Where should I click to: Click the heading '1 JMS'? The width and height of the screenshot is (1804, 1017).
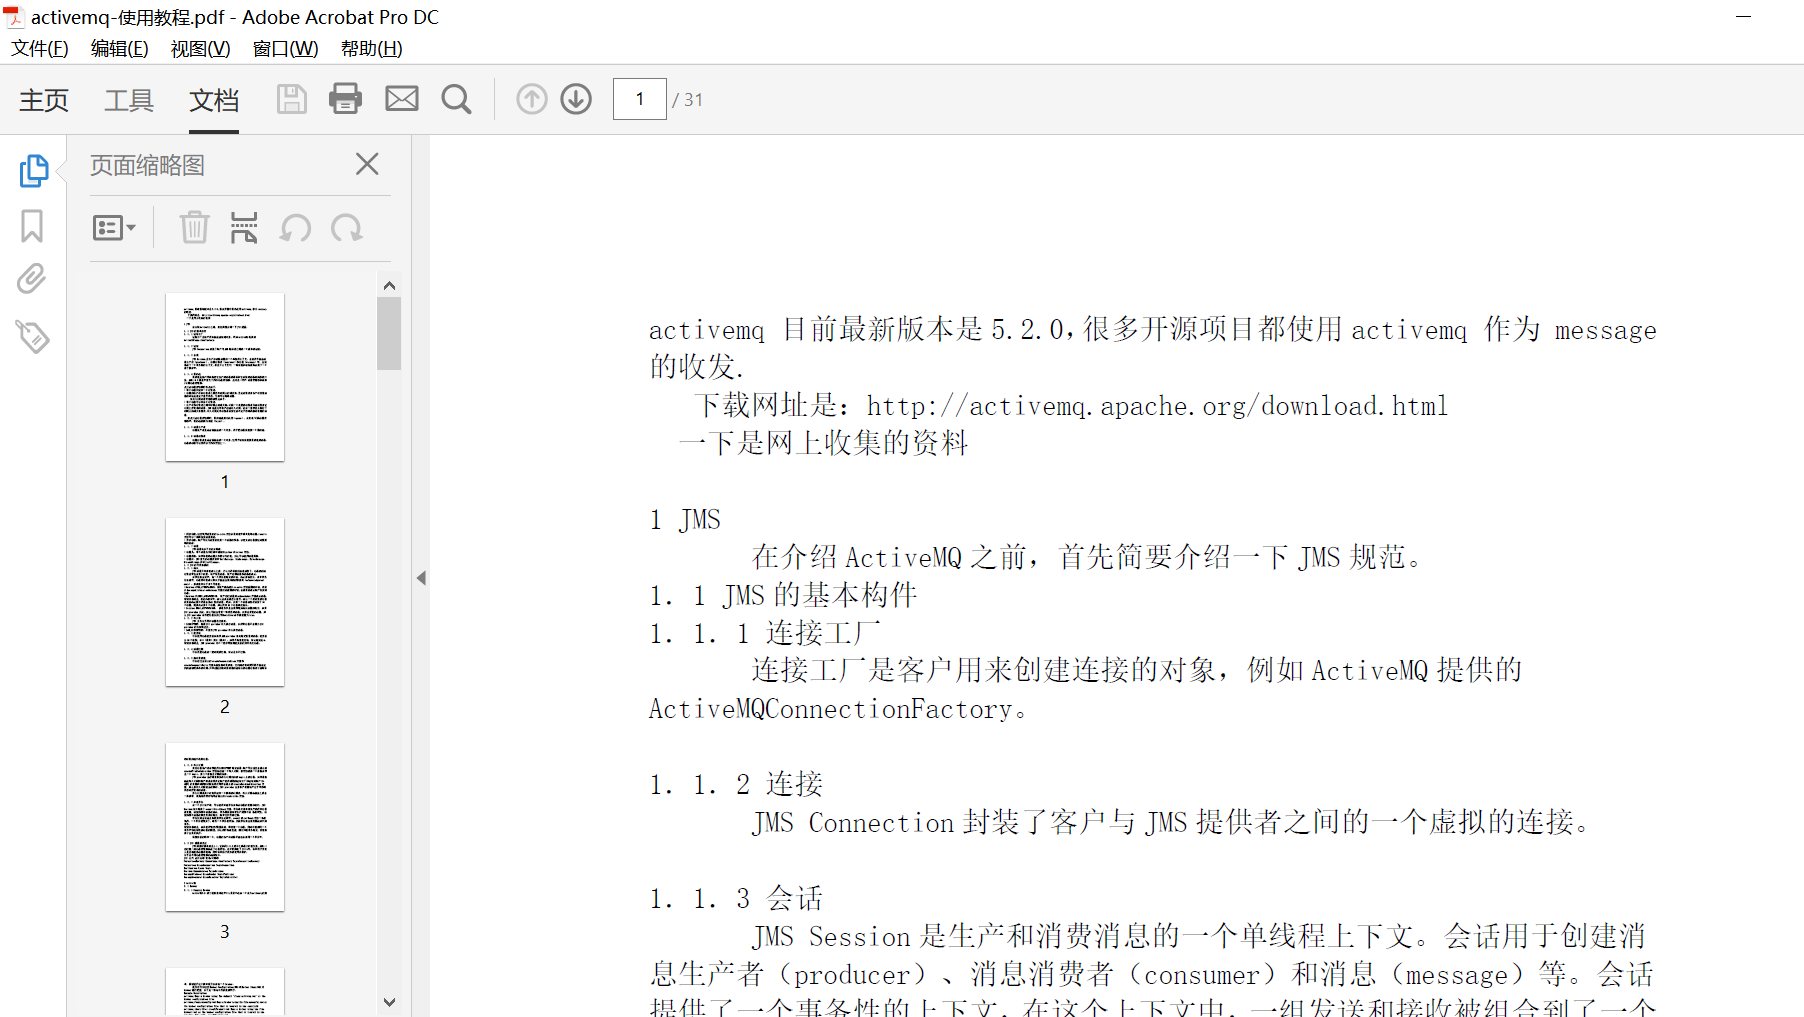tap(685, 520)
